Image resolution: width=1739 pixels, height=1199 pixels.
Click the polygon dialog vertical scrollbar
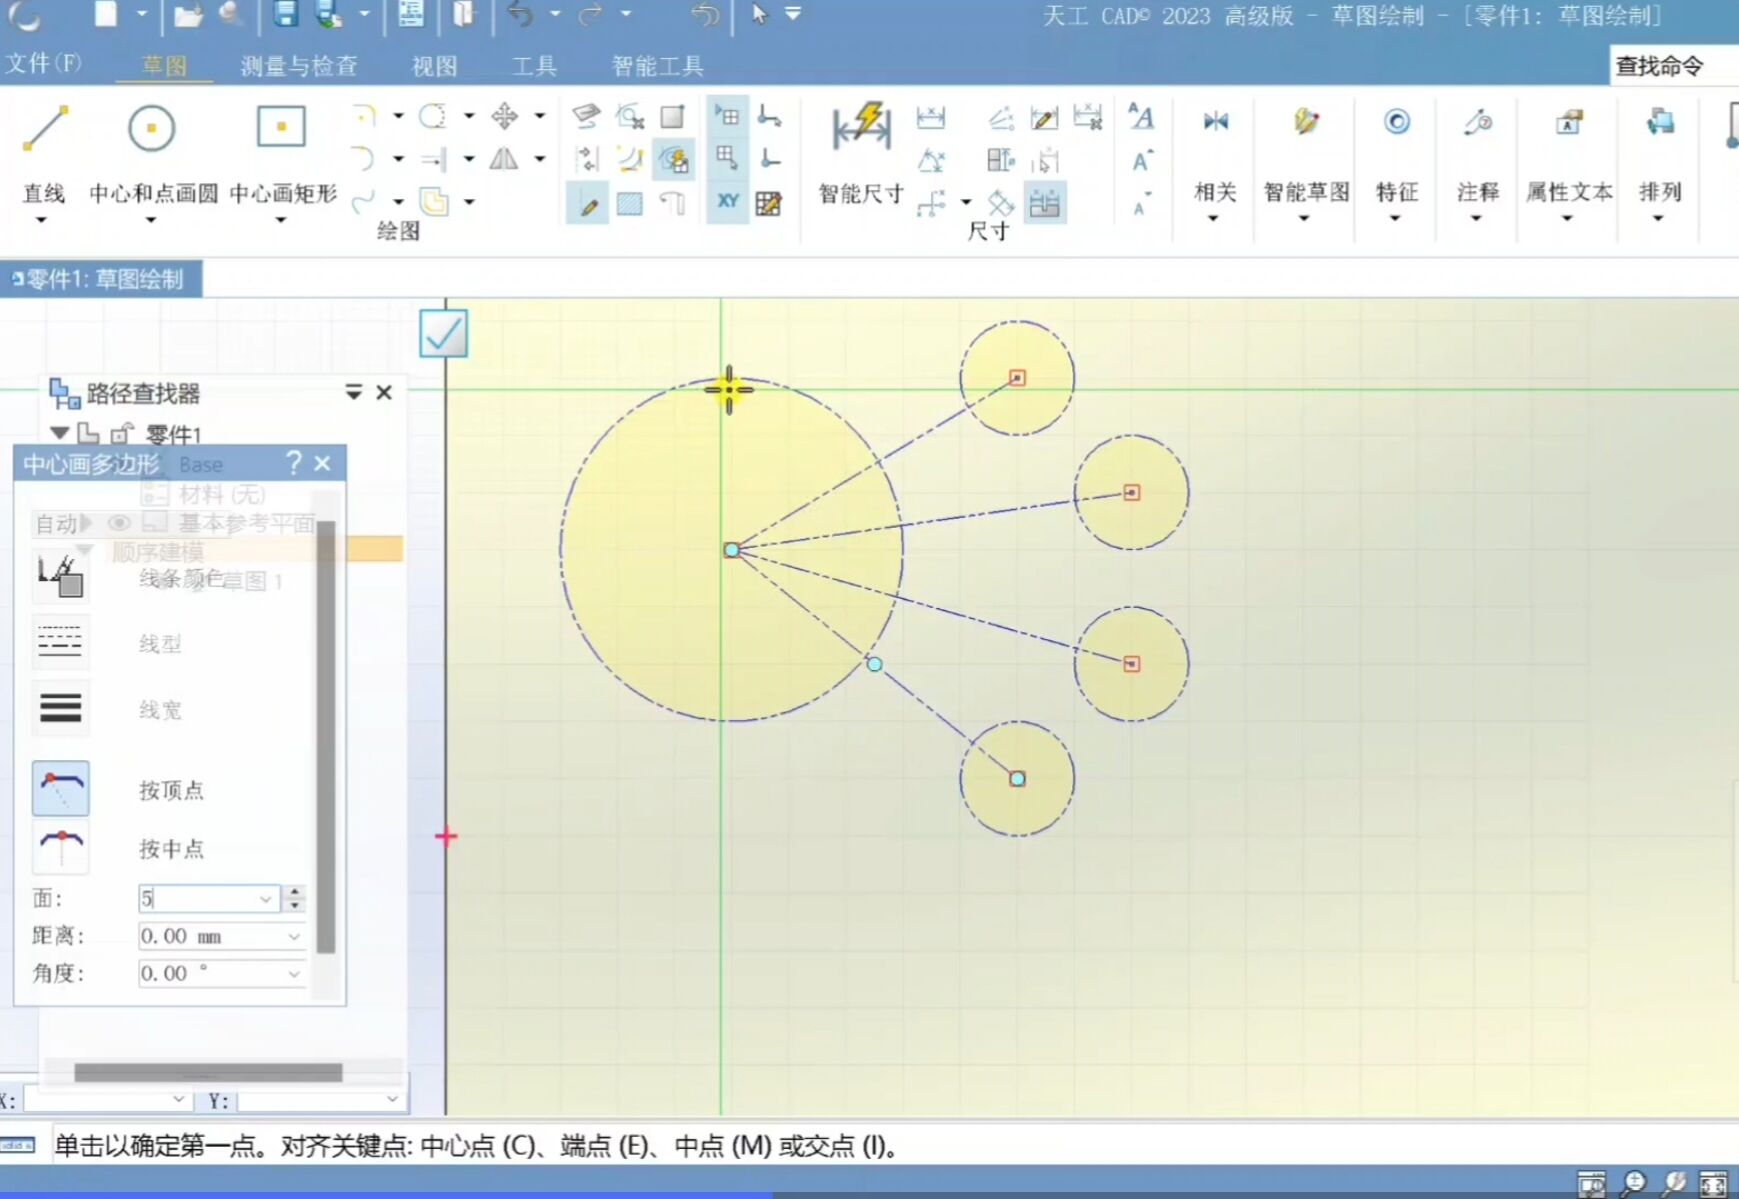326,736
